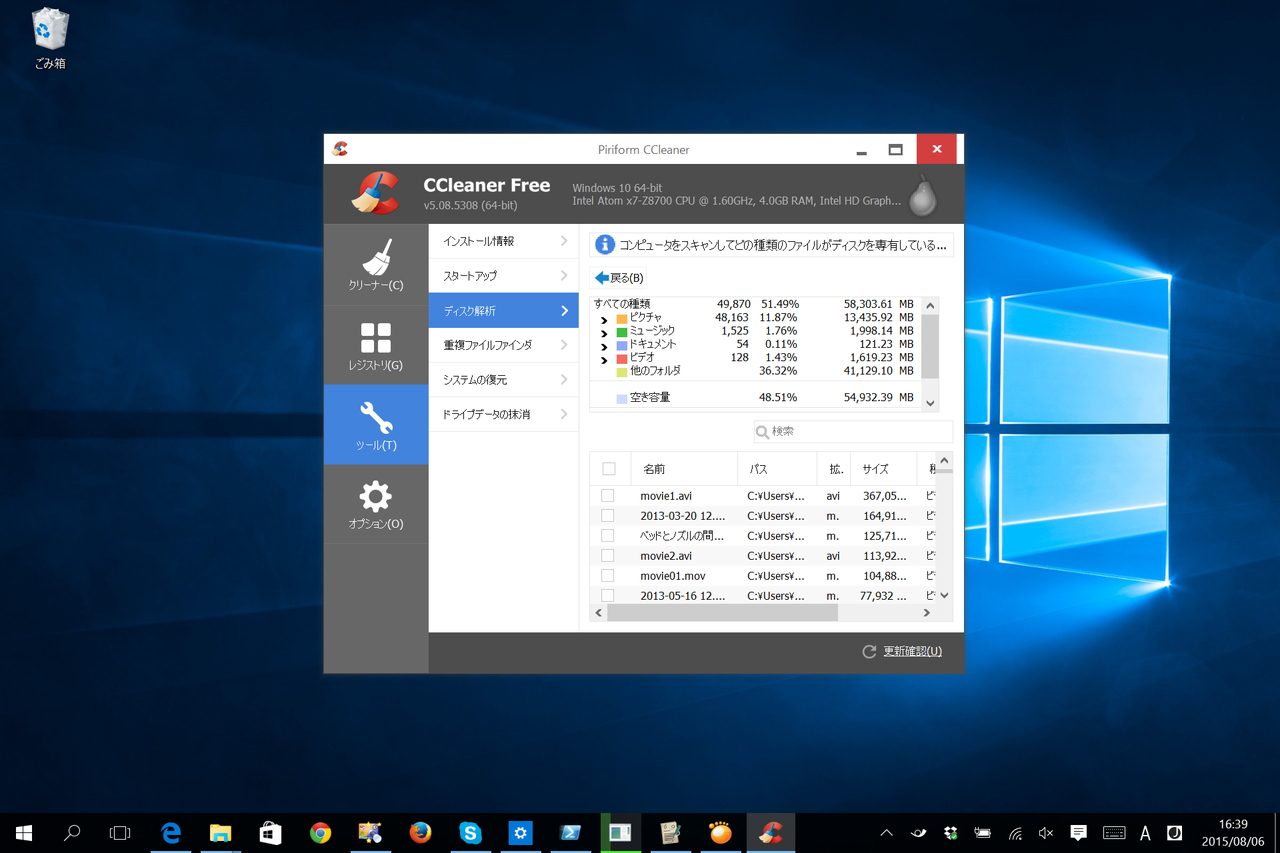Expand the ミュージック (Music) category
The image size is (1280, 853).
pos(604,333)
